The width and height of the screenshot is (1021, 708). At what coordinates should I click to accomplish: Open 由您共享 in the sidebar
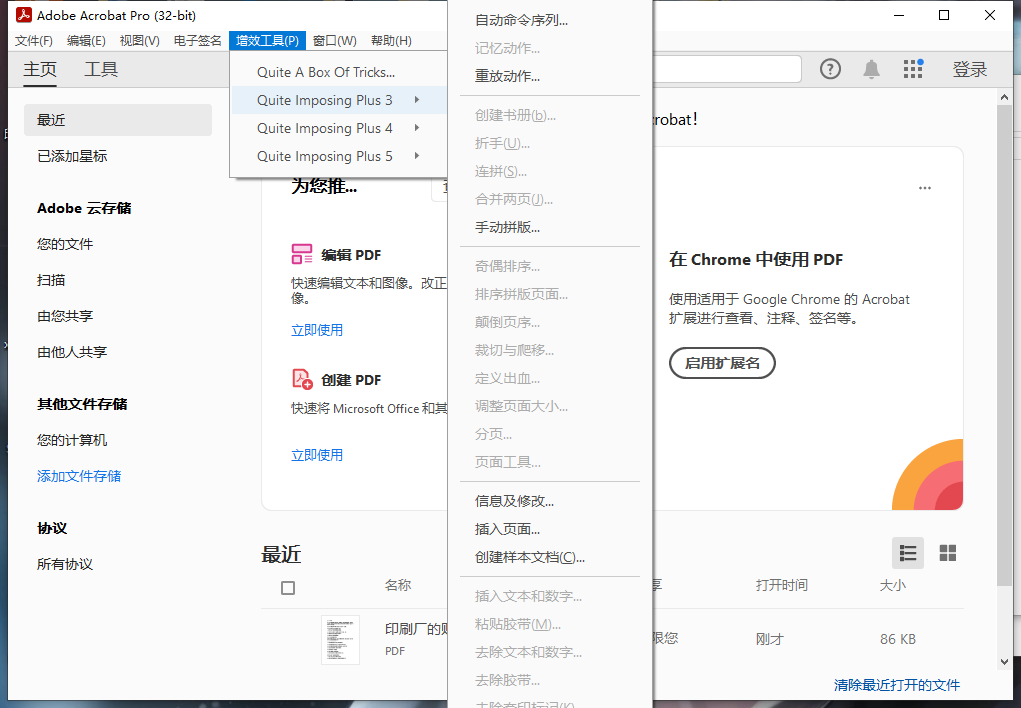click(64, 316)
